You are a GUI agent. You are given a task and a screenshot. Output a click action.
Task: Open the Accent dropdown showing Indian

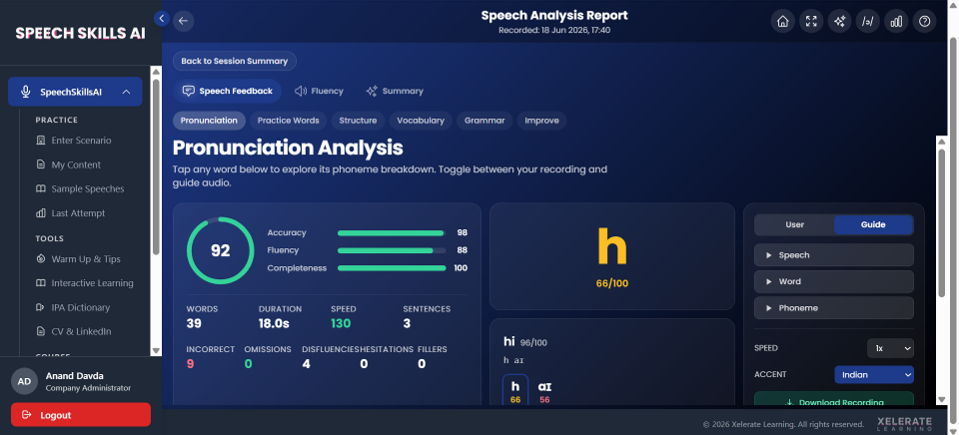click(874, 374)
